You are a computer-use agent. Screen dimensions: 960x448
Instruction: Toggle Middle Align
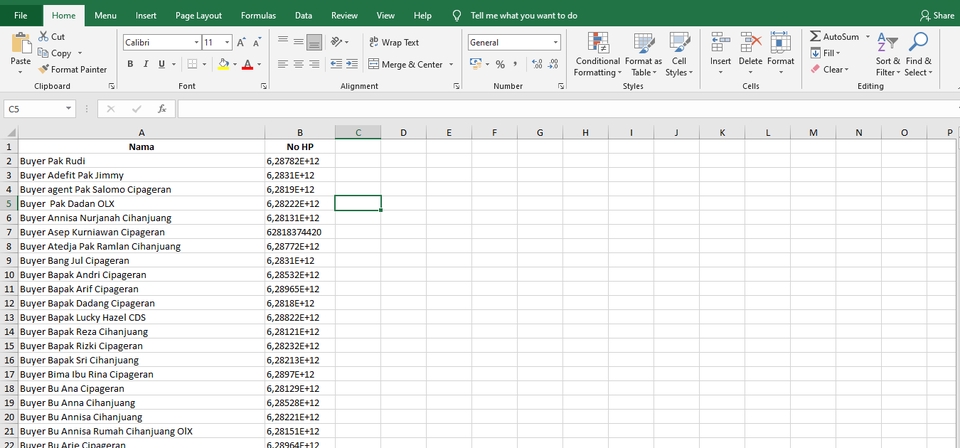[x=299, y=41]
